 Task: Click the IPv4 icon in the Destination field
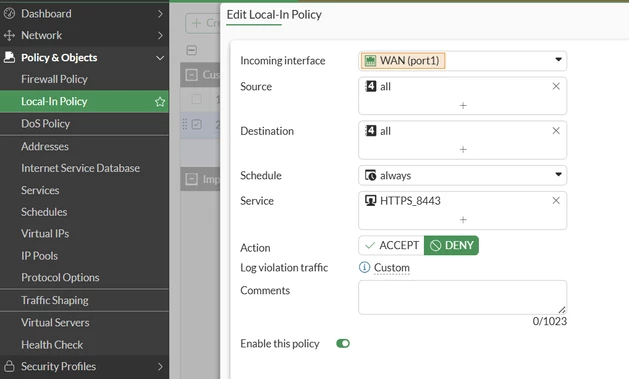click(x=370, y=131)
